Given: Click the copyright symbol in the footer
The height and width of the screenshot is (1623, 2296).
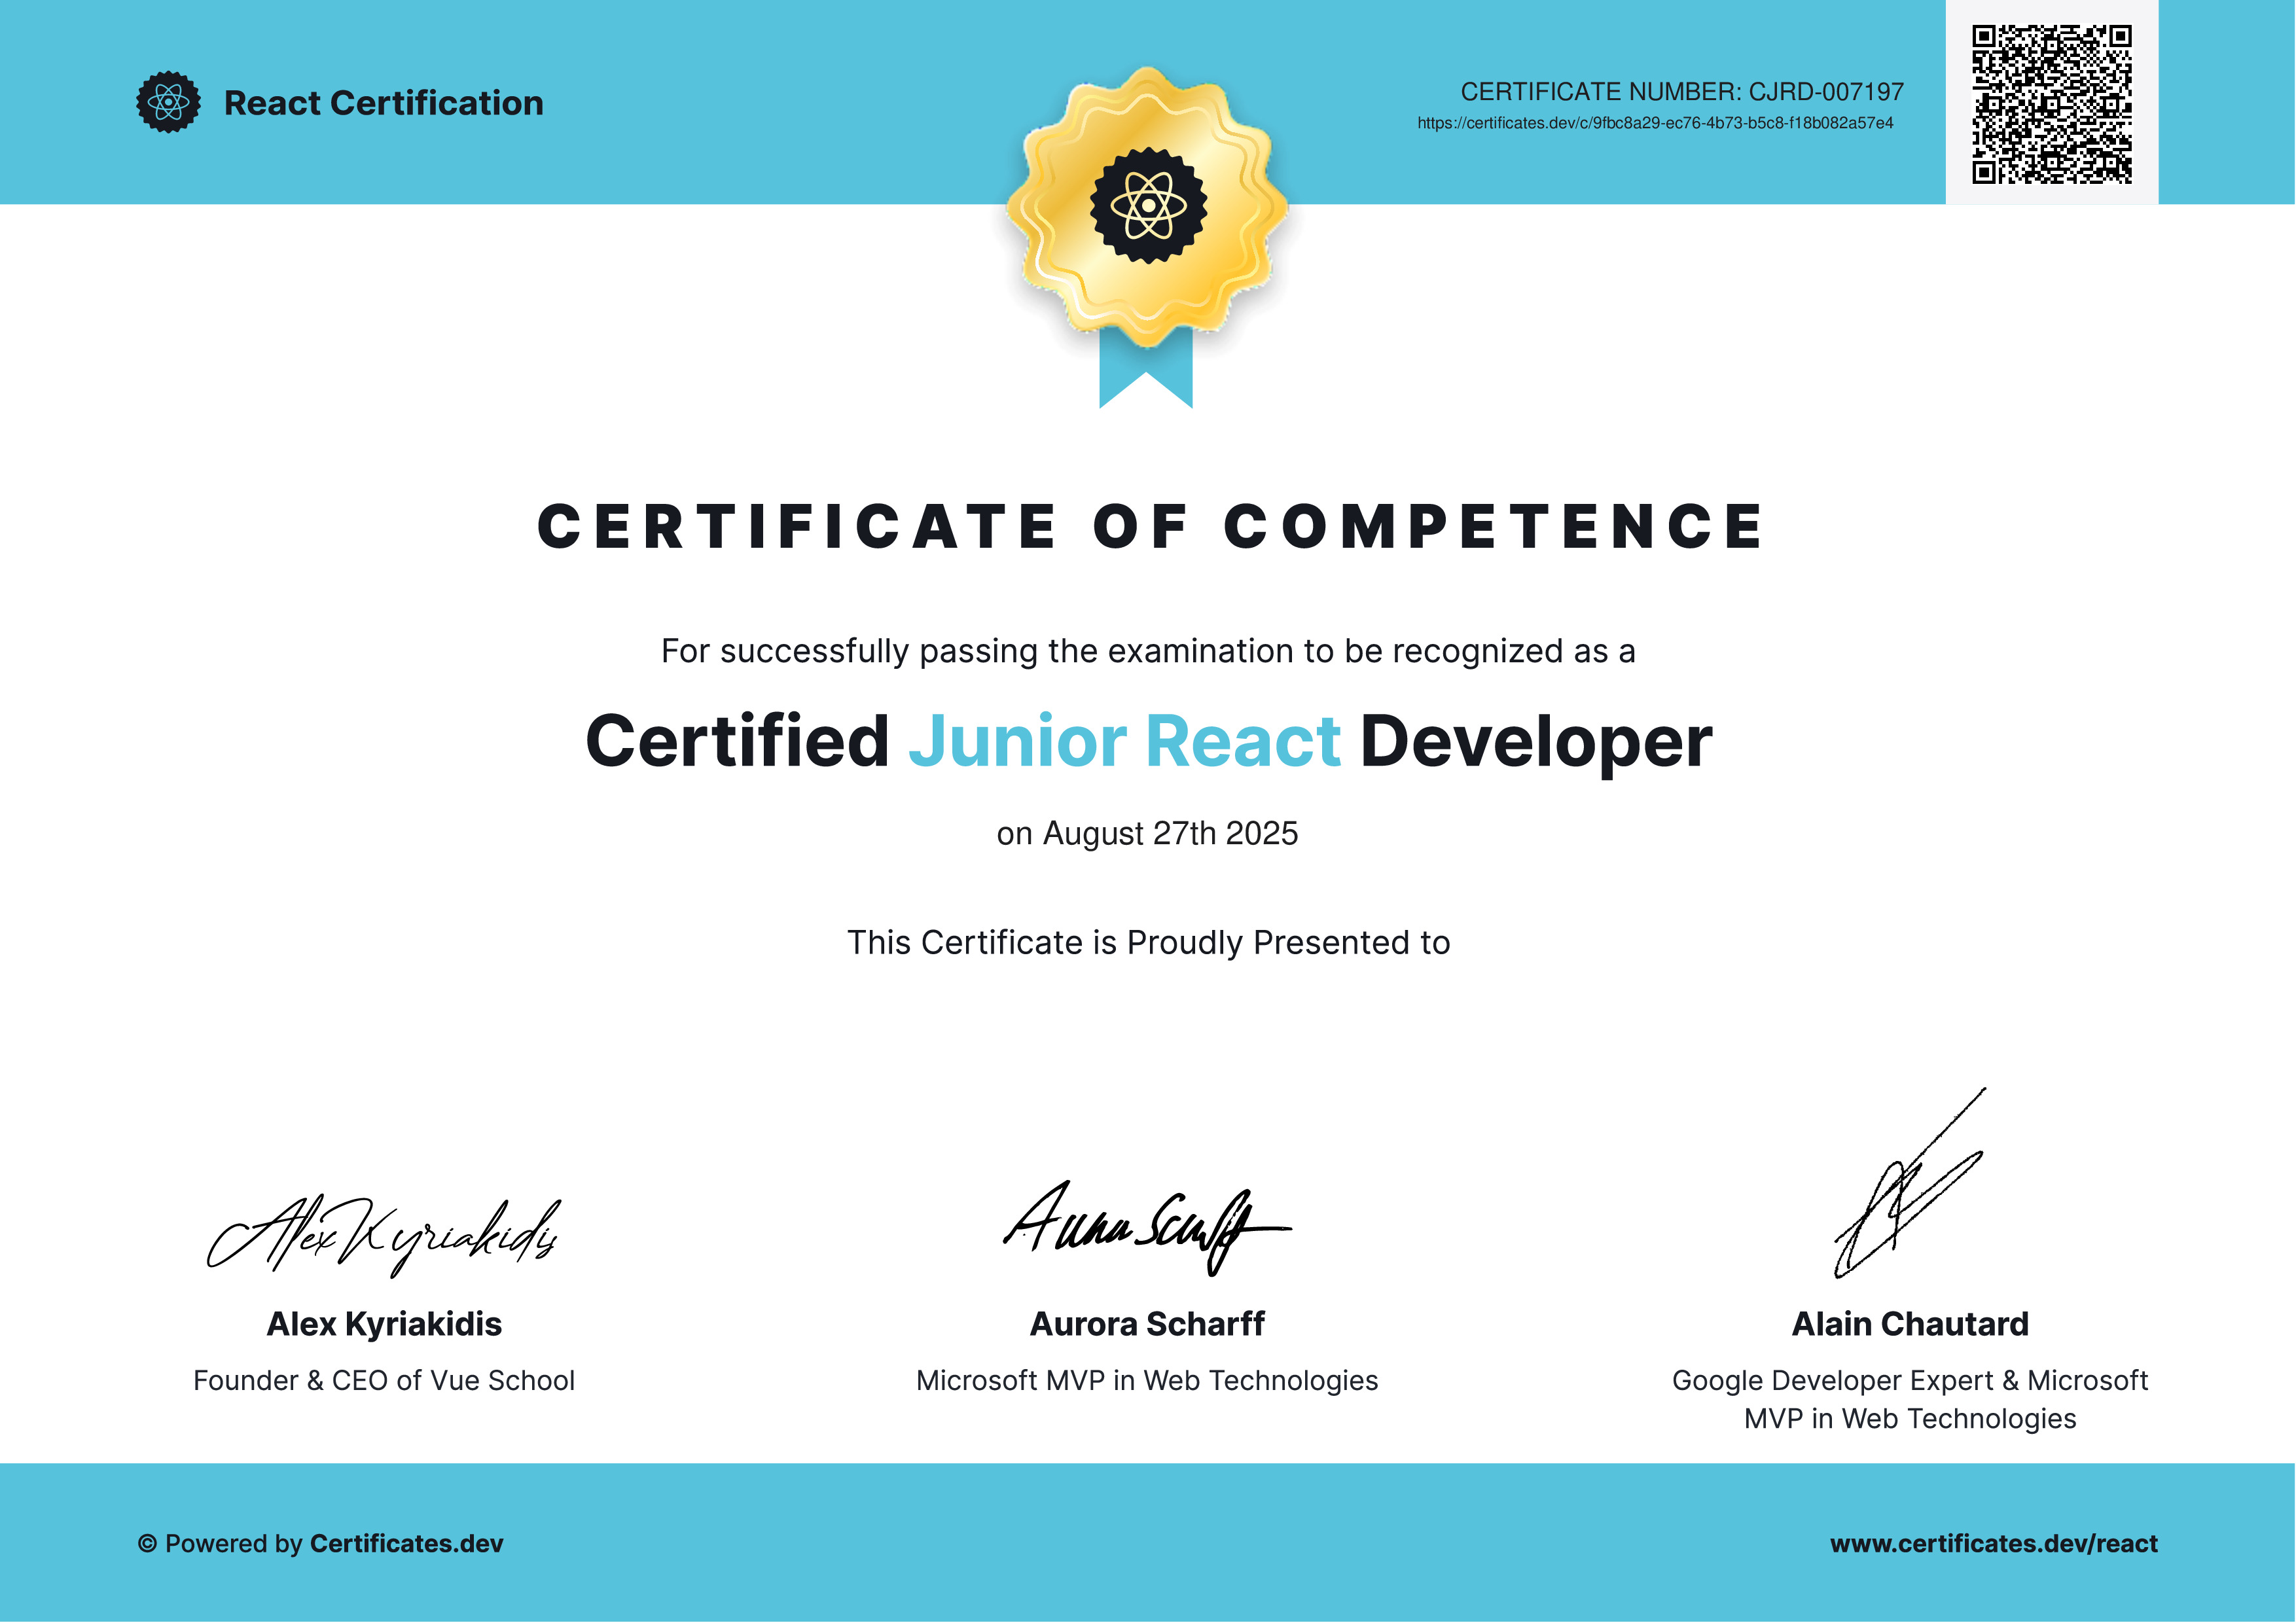Looking at the screenshot, I should tap(147, 1544).
